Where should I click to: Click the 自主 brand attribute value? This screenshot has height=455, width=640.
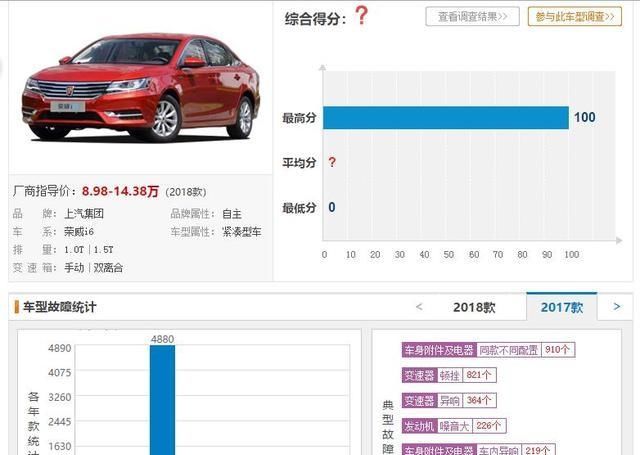[x=232, y=214]
